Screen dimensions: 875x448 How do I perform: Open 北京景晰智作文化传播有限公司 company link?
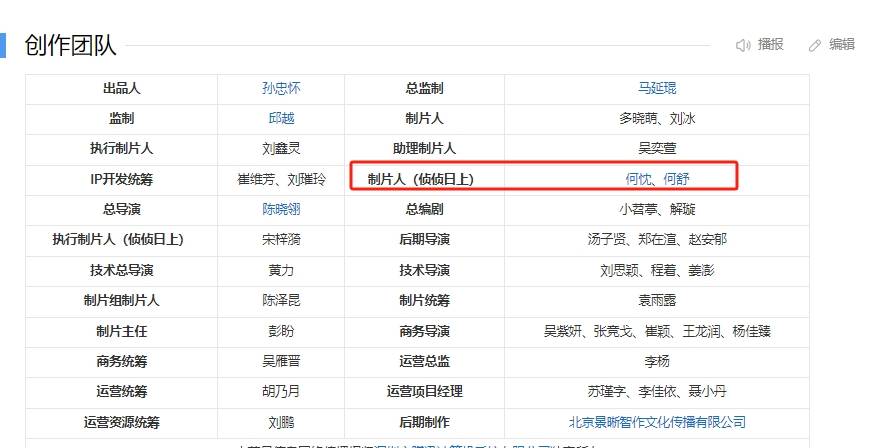tap(657, 422)
